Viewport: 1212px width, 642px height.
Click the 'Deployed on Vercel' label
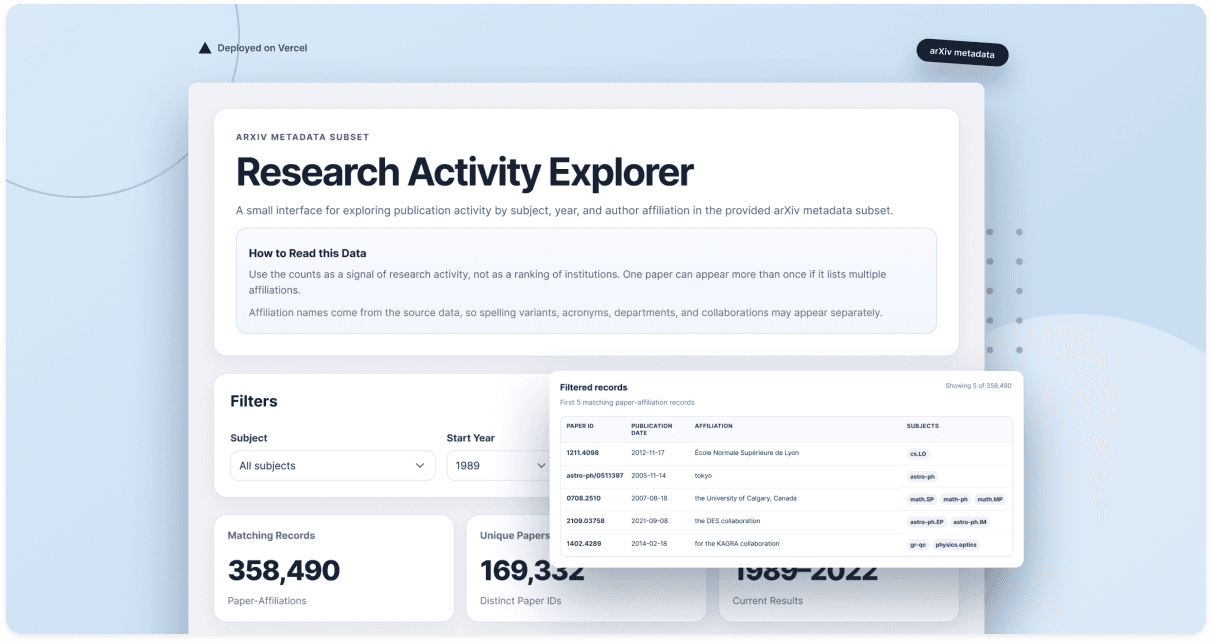(x=262, y=48)
